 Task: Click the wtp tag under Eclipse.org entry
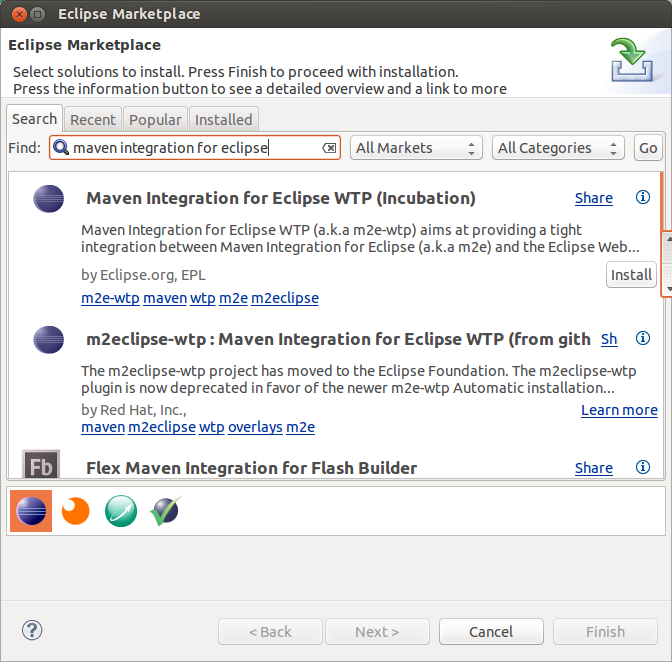pyautogui.click(x=203, y=298)
